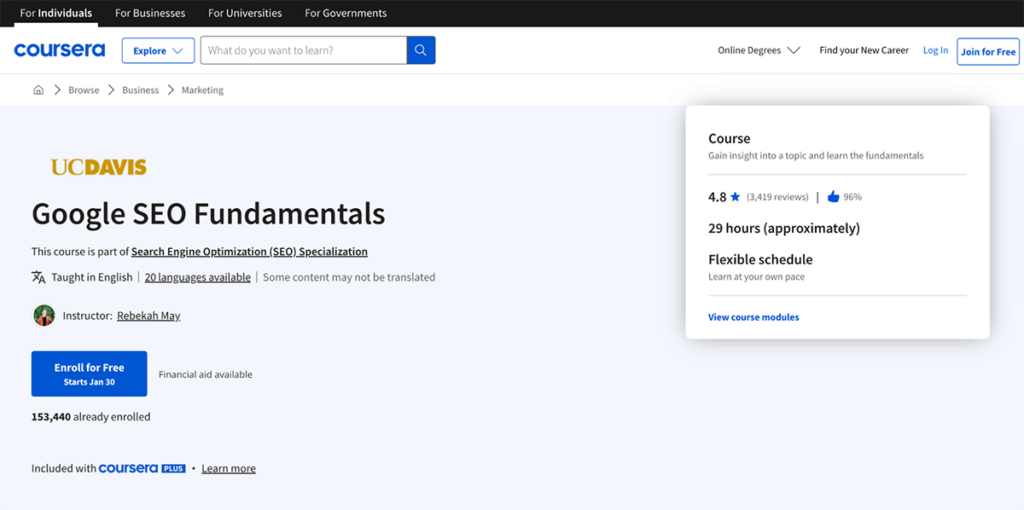Click the translate language icon
The height and width of the screenshot is (510, 1024).
click(x=39, y=277)
